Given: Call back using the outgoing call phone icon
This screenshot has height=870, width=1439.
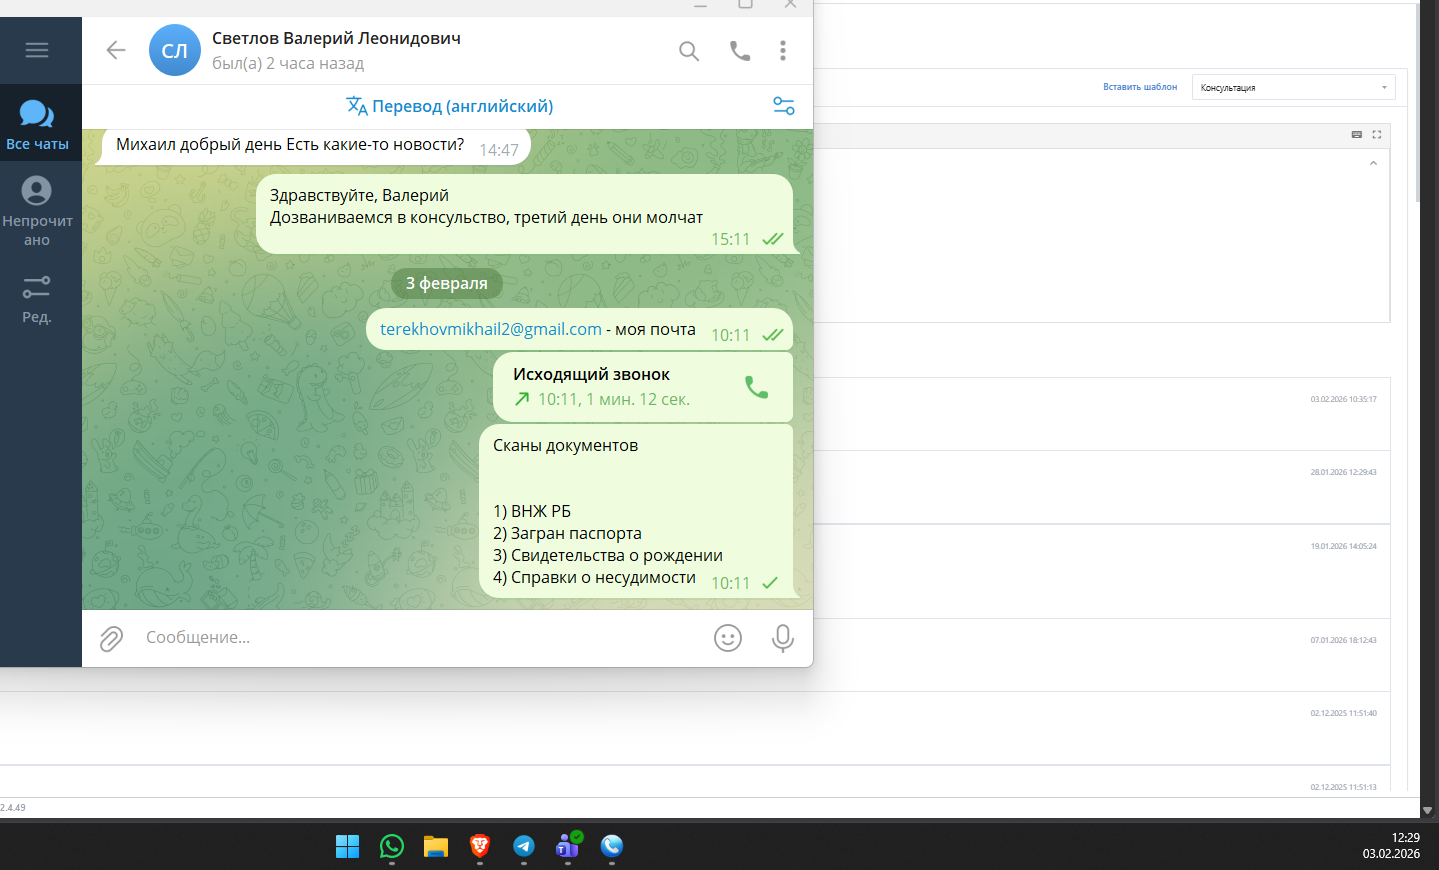Looking at the screenshot, I should point(757,387).
